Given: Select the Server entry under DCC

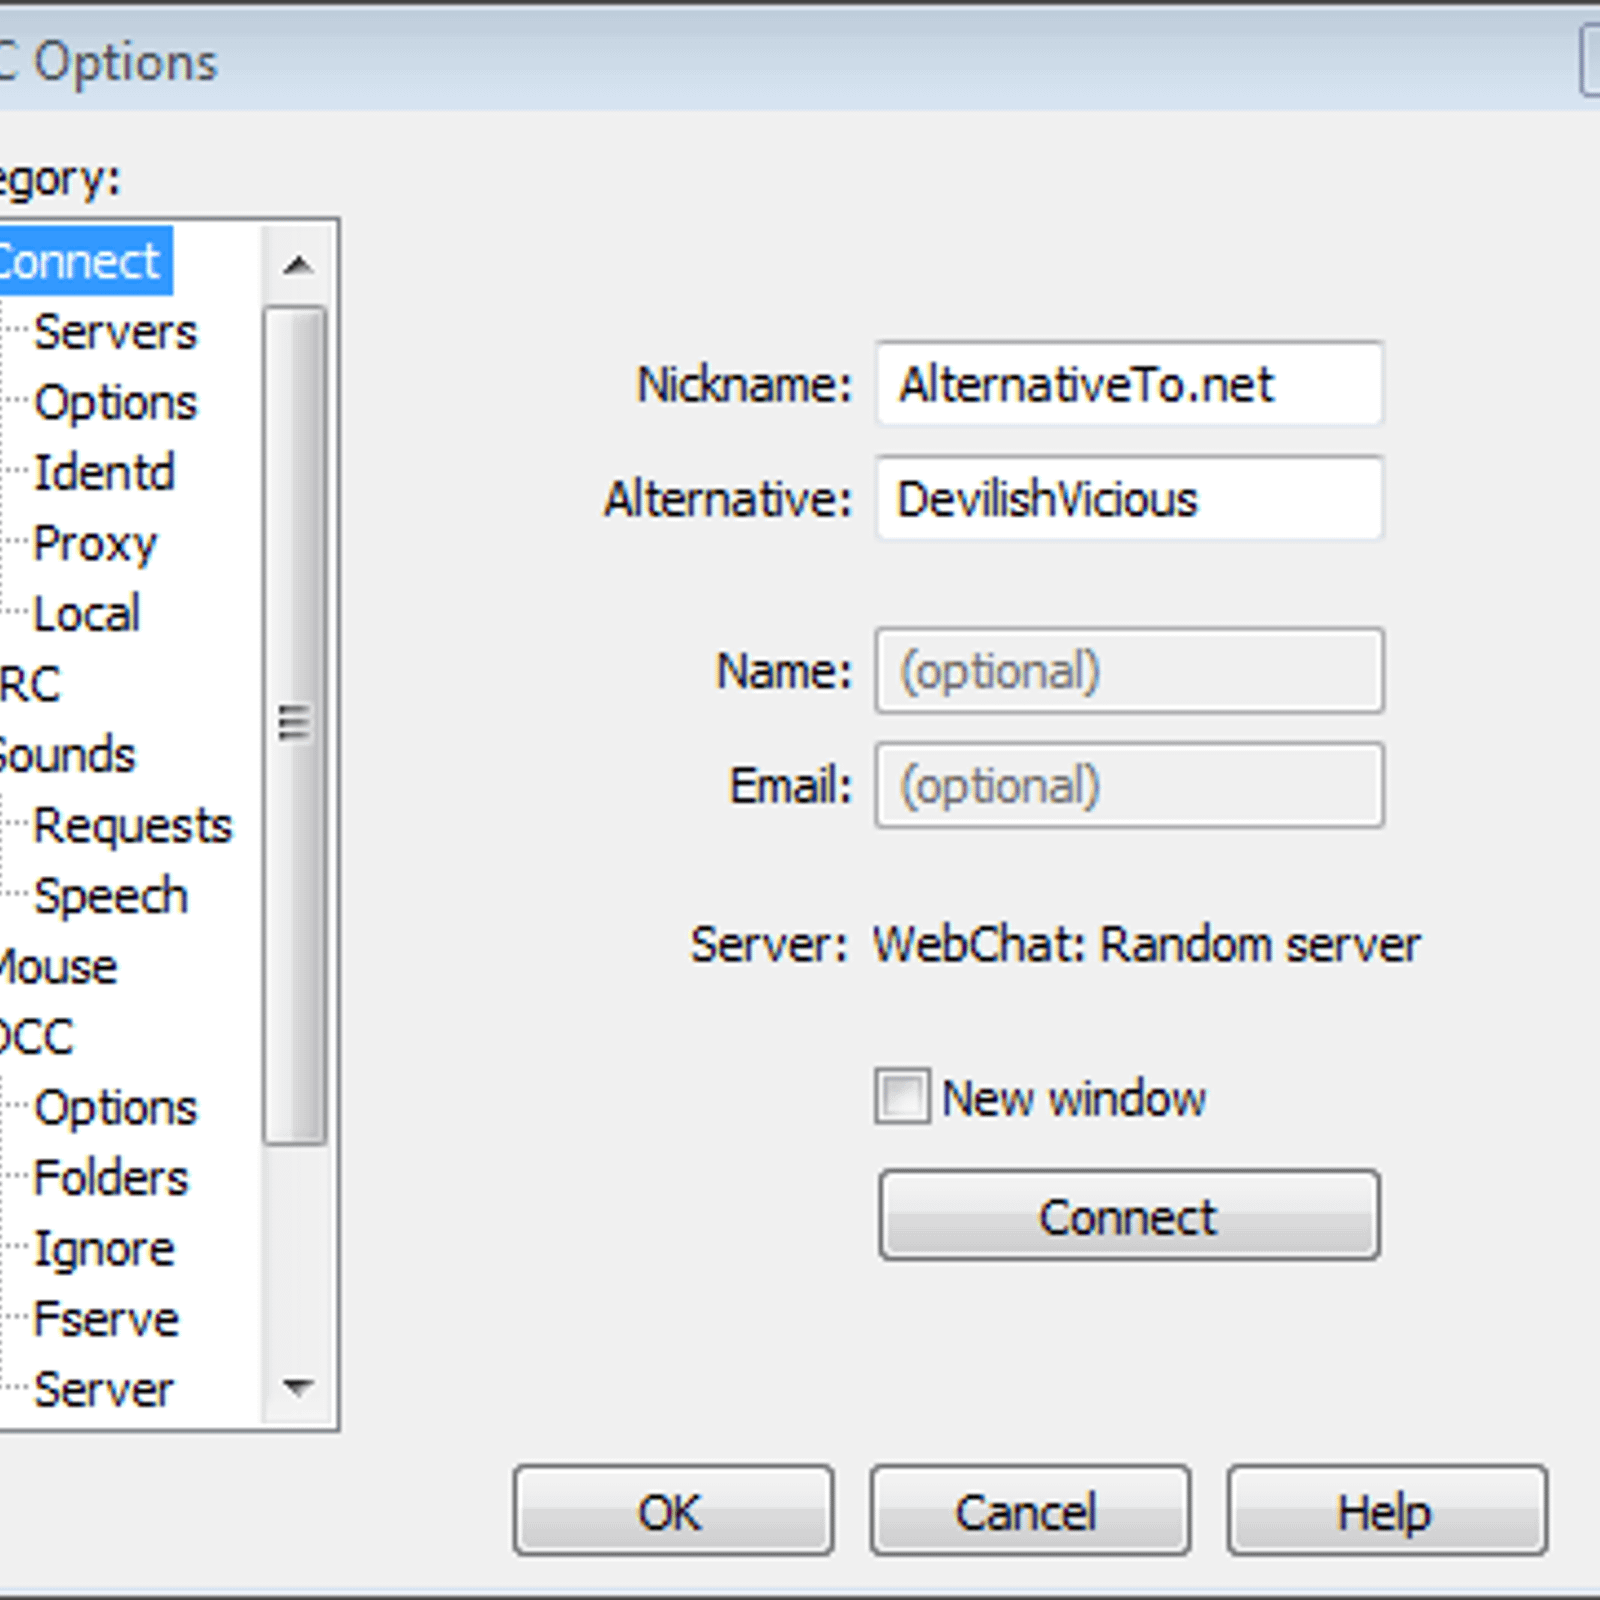Looking at the screenshot, I should (x=103, y=1390).
